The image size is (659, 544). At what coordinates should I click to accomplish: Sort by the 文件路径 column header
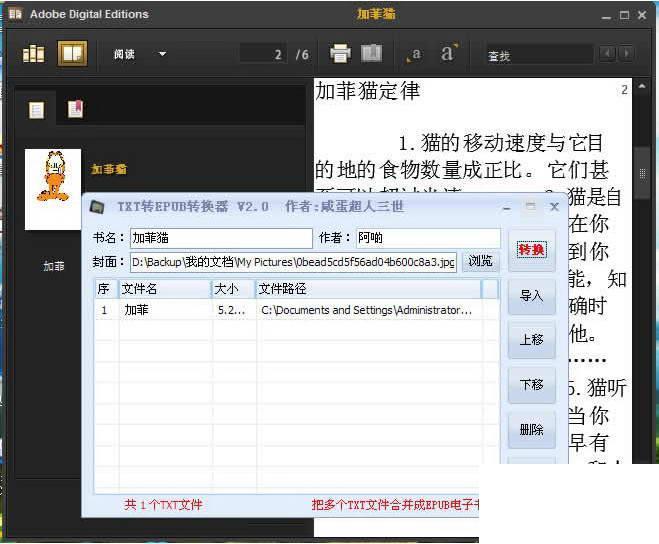tap(369, 289)
